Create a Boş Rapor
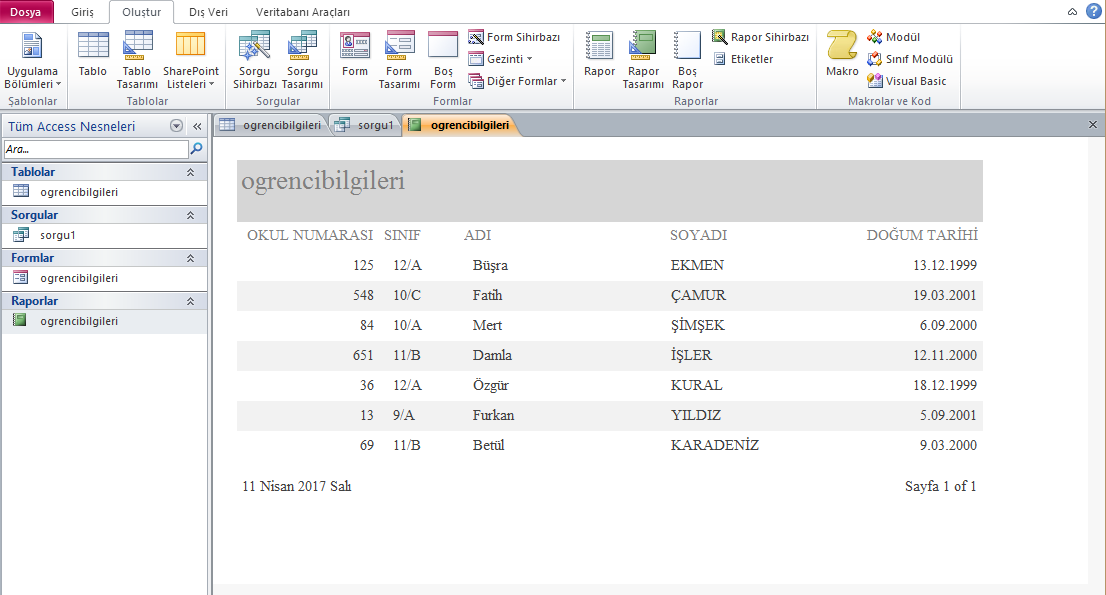 click(x=687, y=61)
